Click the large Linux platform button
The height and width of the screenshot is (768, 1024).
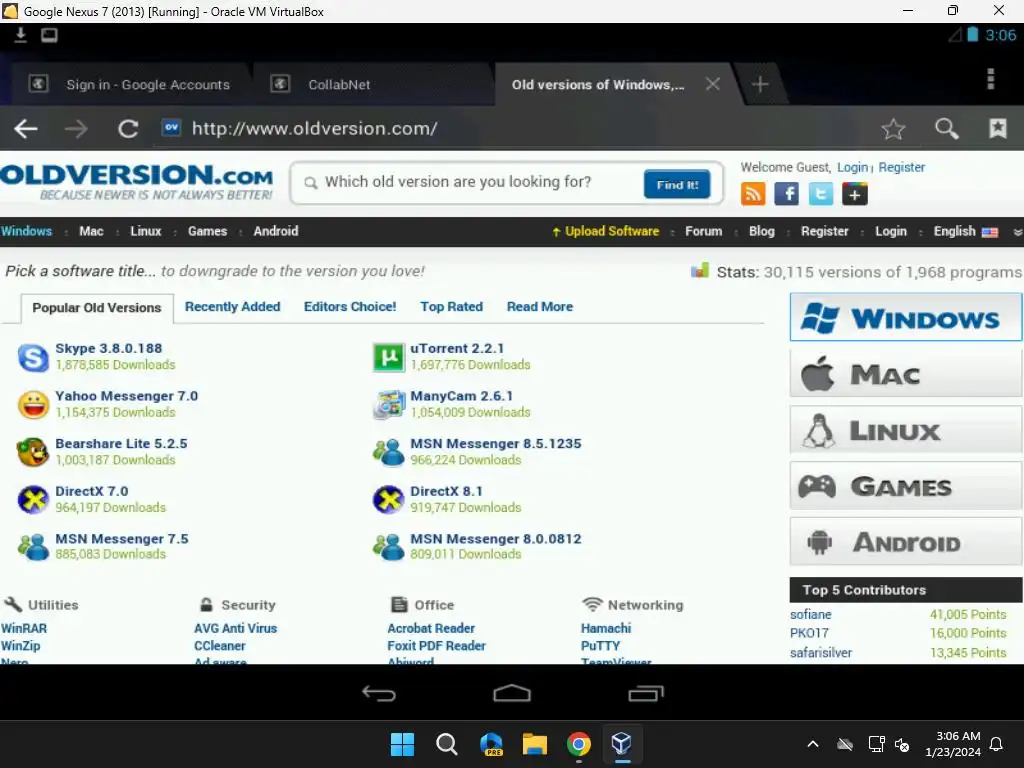[905, 430]
